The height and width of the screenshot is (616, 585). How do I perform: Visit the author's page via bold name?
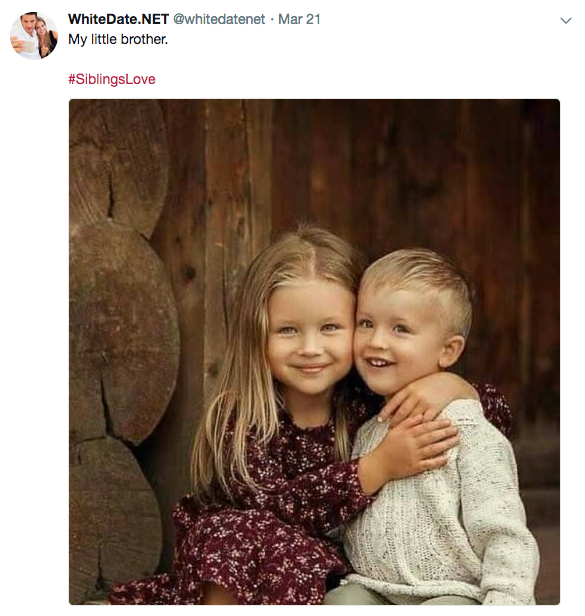[x=118, y=19]
